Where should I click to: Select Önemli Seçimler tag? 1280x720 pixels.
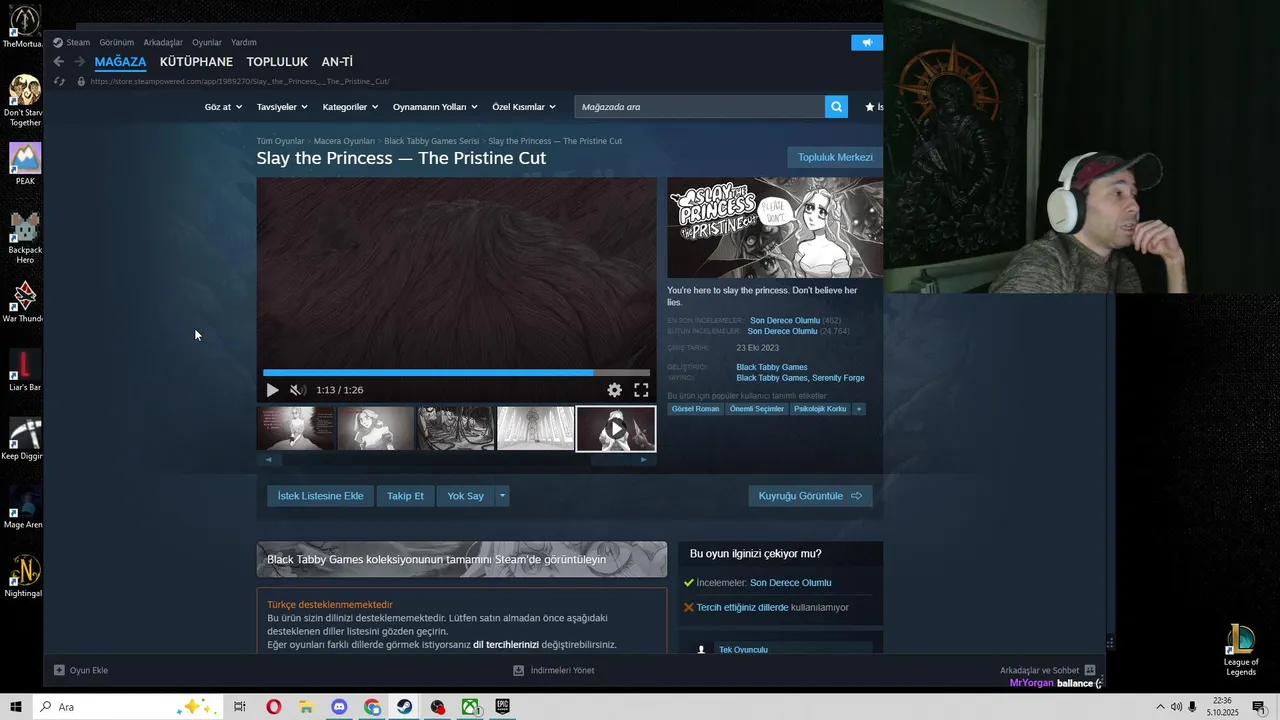757,409
